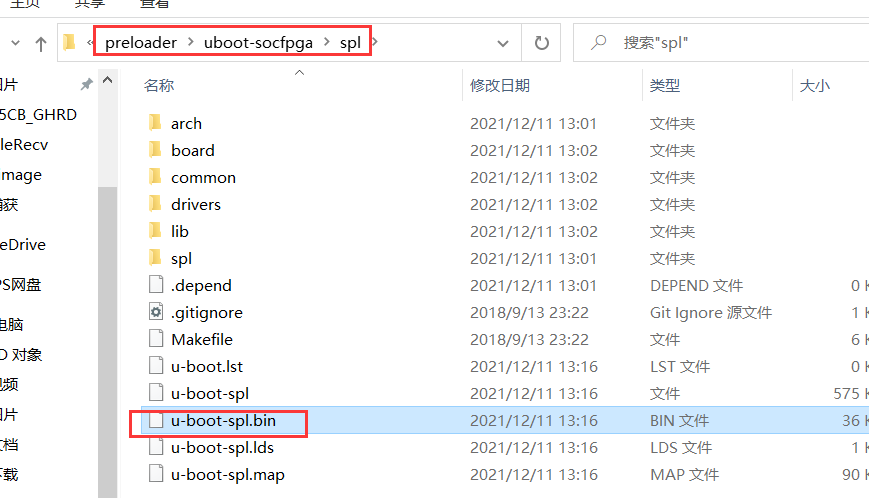The width and height of the screenshot is (869, 498).
Task: Expand chevron after spl breadcrumb
Action: pos(375,42)
